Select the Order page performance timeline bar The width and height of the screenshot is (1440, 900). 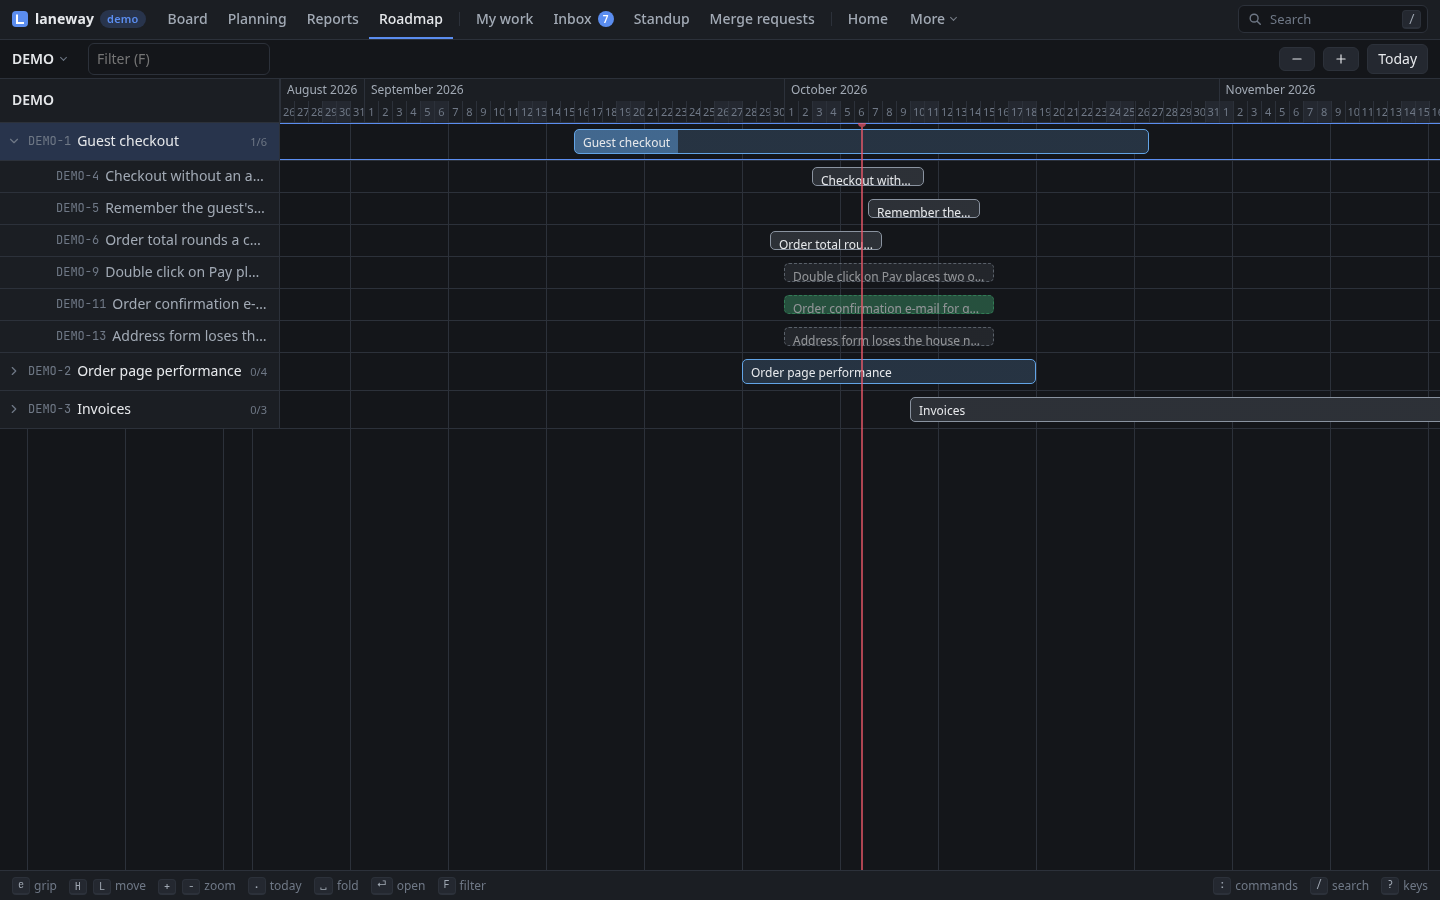(889, 372)
